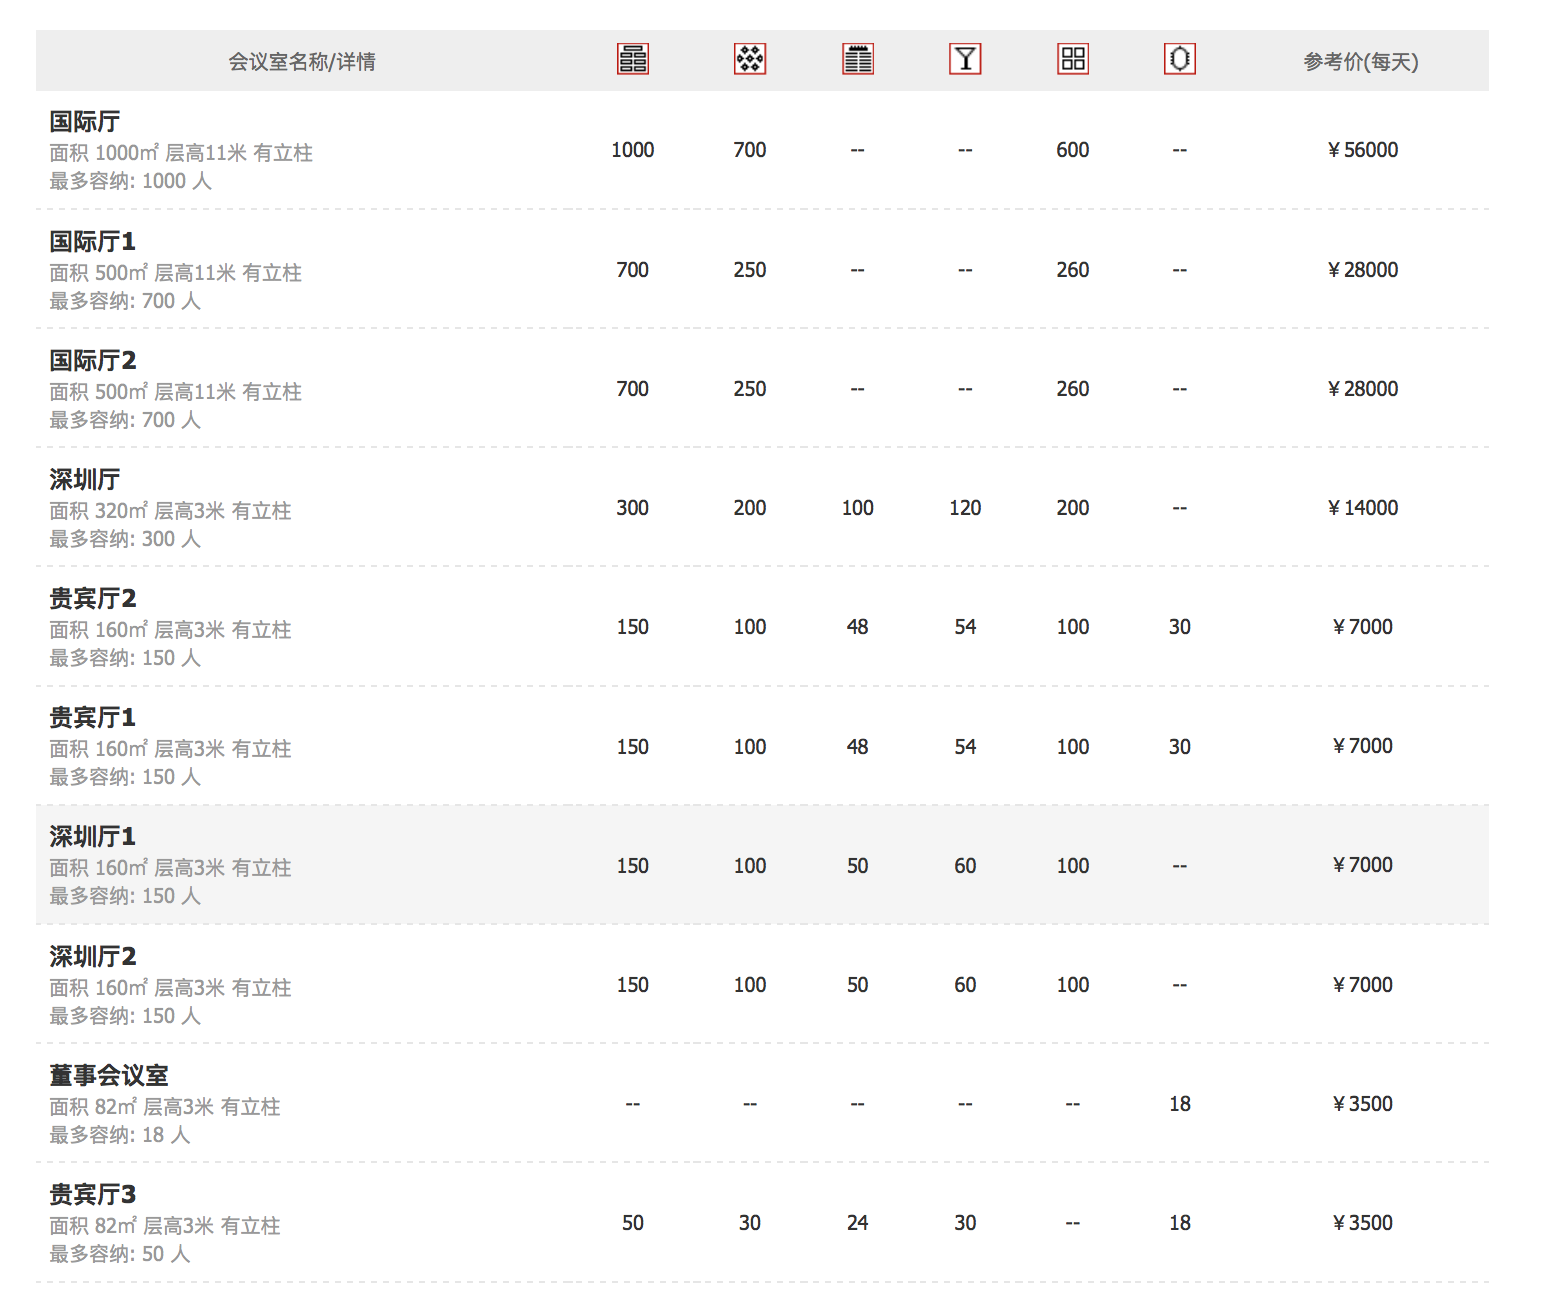Click 最多容纳: 1000 人 text

[131, 181]
